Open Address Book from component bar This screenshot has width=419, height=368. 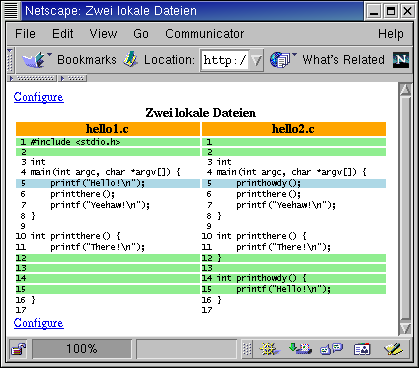pos(362,349)
